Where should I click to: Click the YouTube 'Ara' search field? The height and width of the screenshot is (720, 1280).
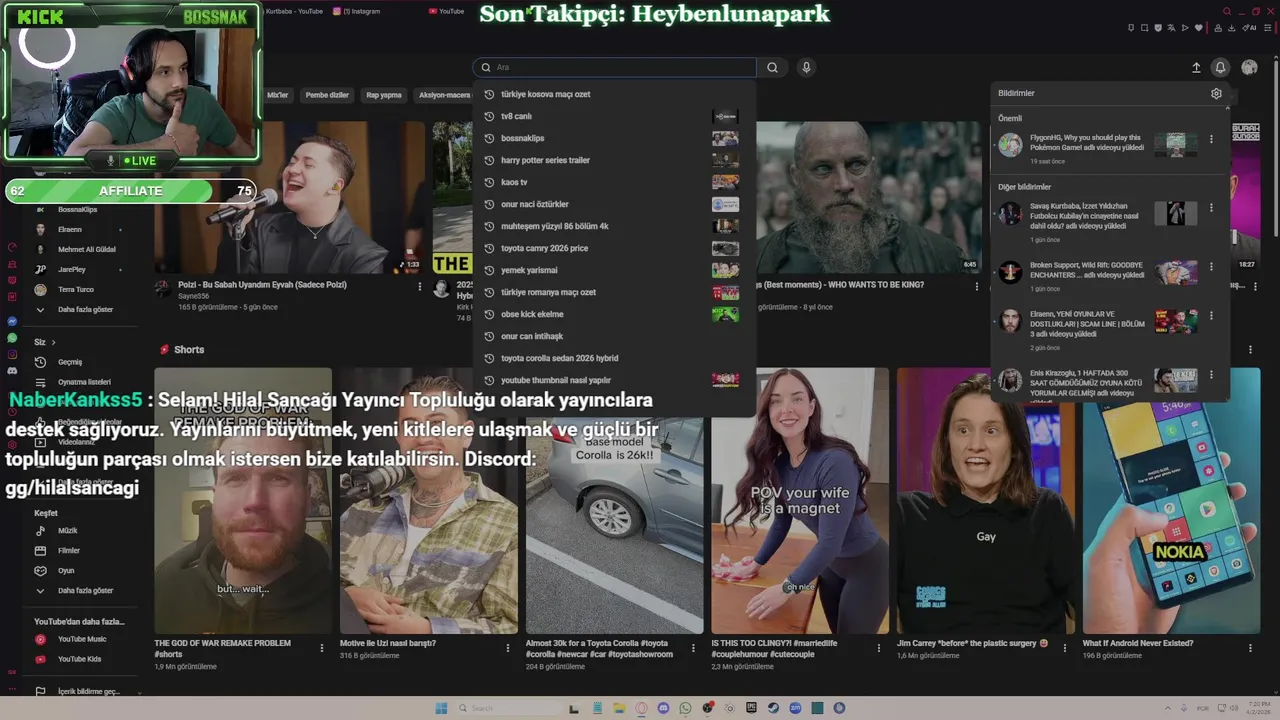click(615, 67)
